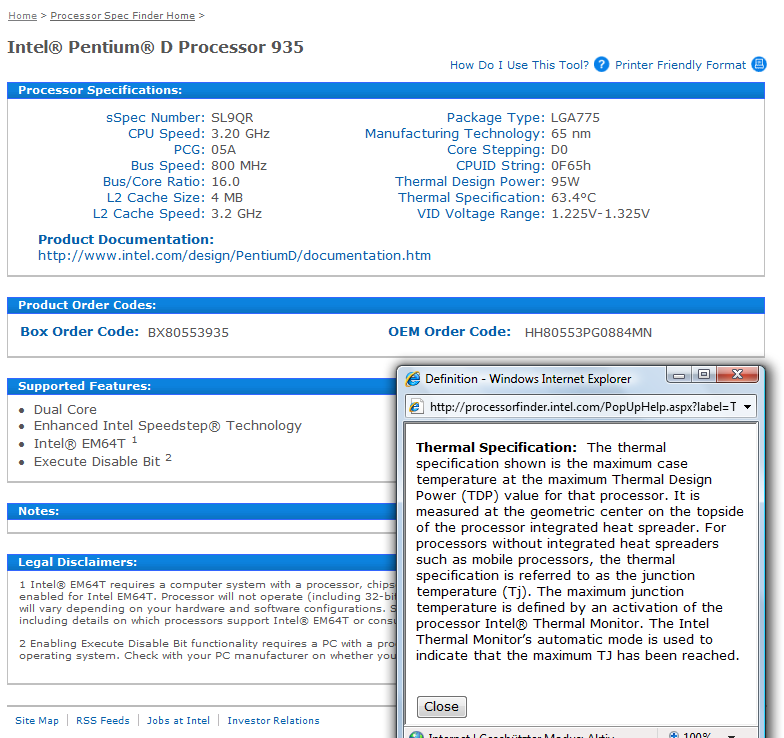Click the How Do I Use This Tool link

click(x=519, y=65)
